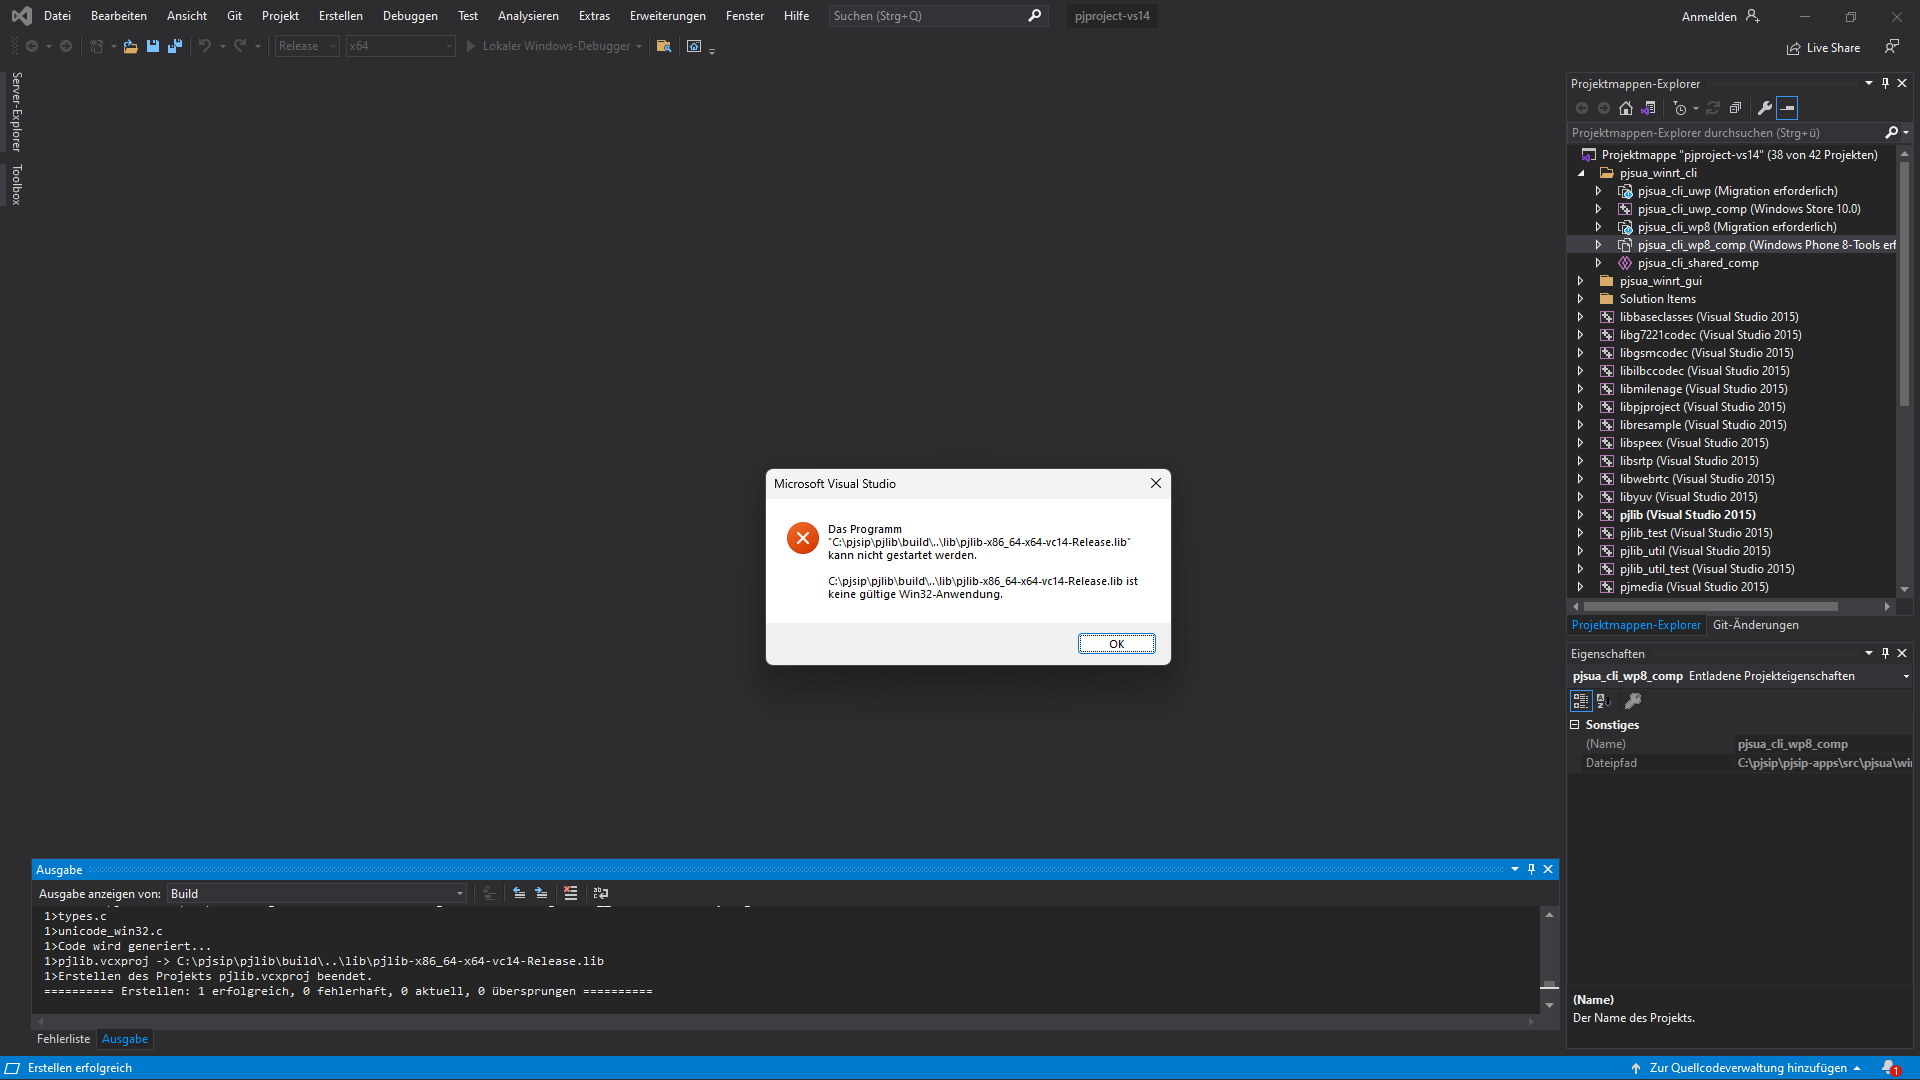Viewport: 1920px width, 1080px height.
Task: Click OK in the error dialog
Action: 1116,644
